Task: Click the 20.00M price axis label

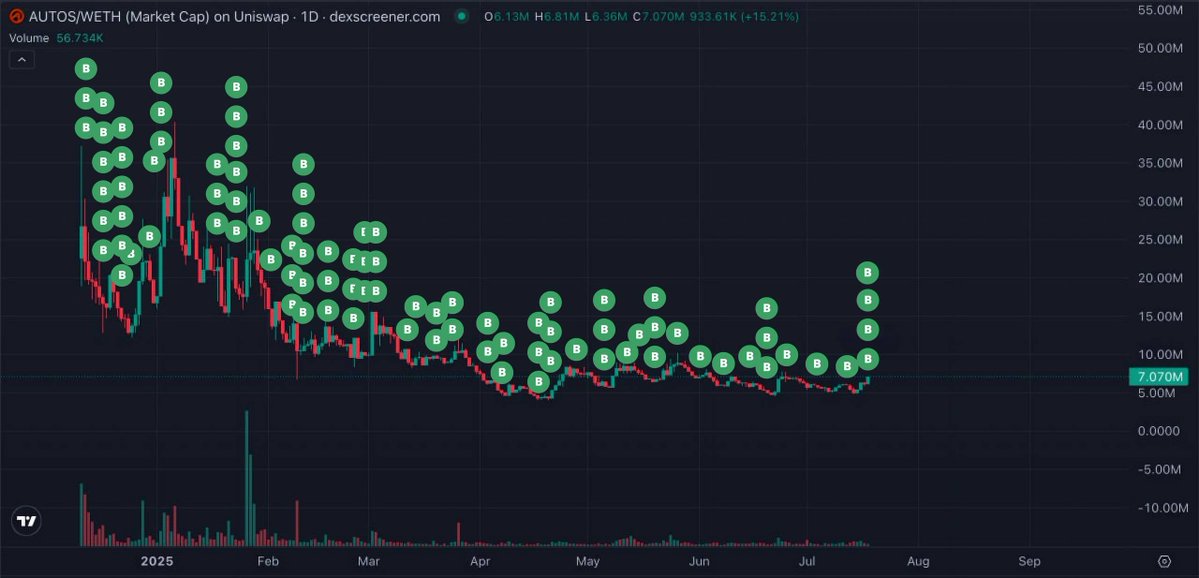Action: (1159, 278)
